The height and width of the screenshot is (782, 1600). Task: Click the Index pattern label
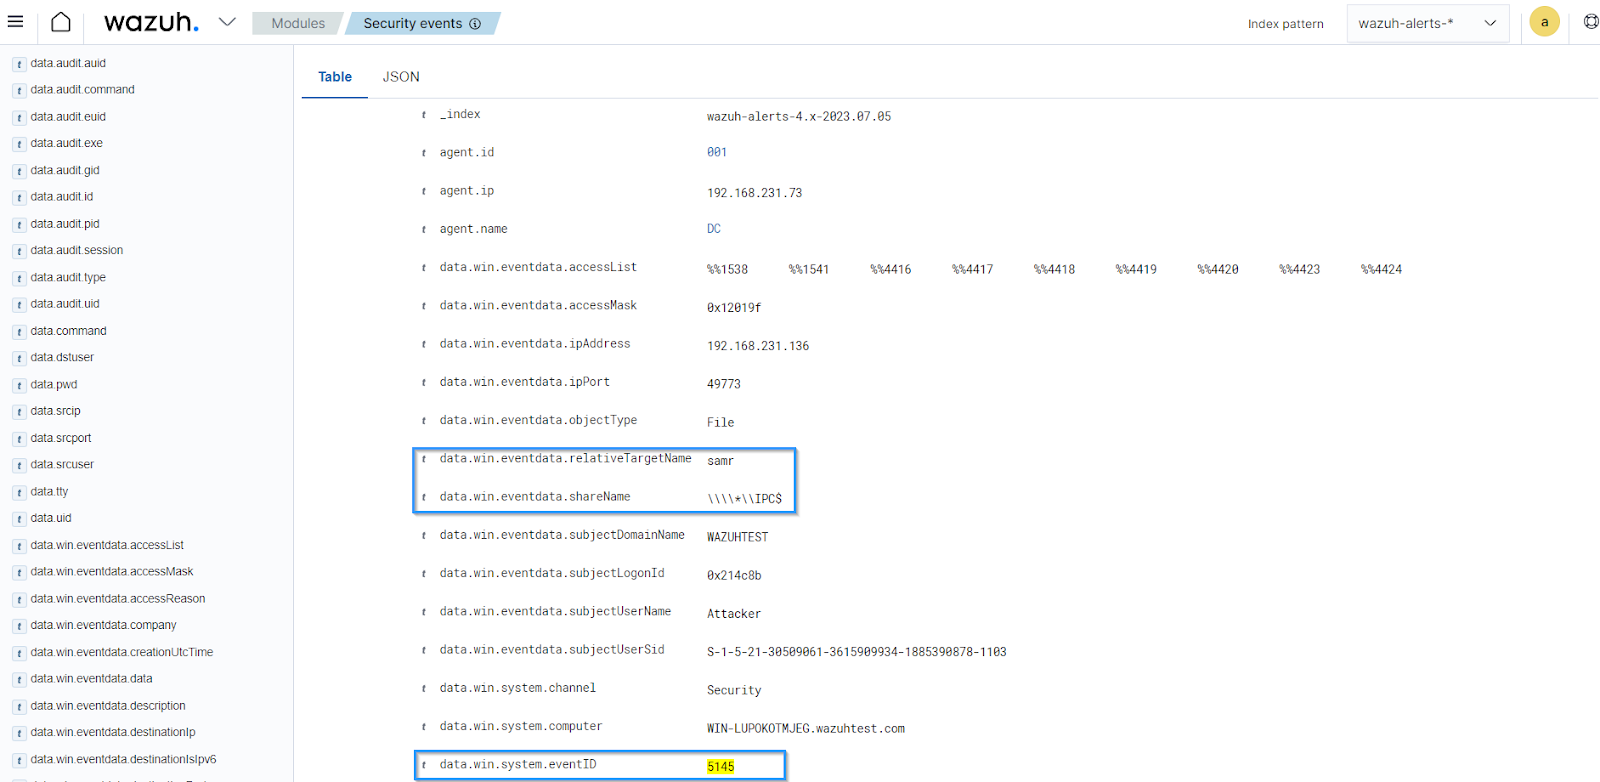(1285, 24)
